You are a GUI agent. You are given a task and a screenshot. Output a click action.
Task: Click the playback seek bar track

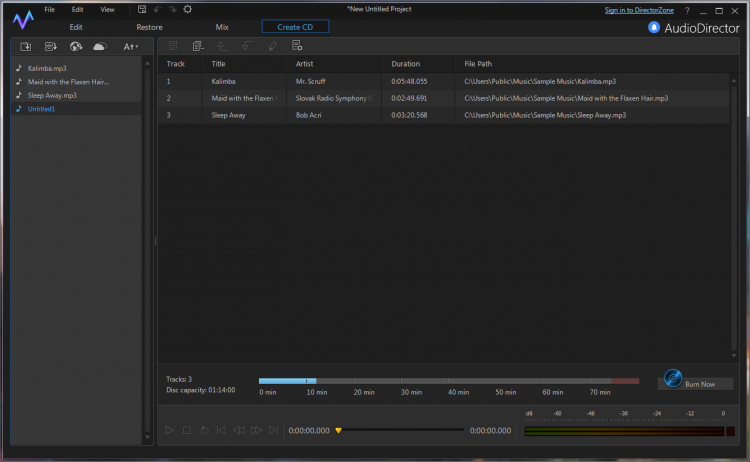(401, 430)
